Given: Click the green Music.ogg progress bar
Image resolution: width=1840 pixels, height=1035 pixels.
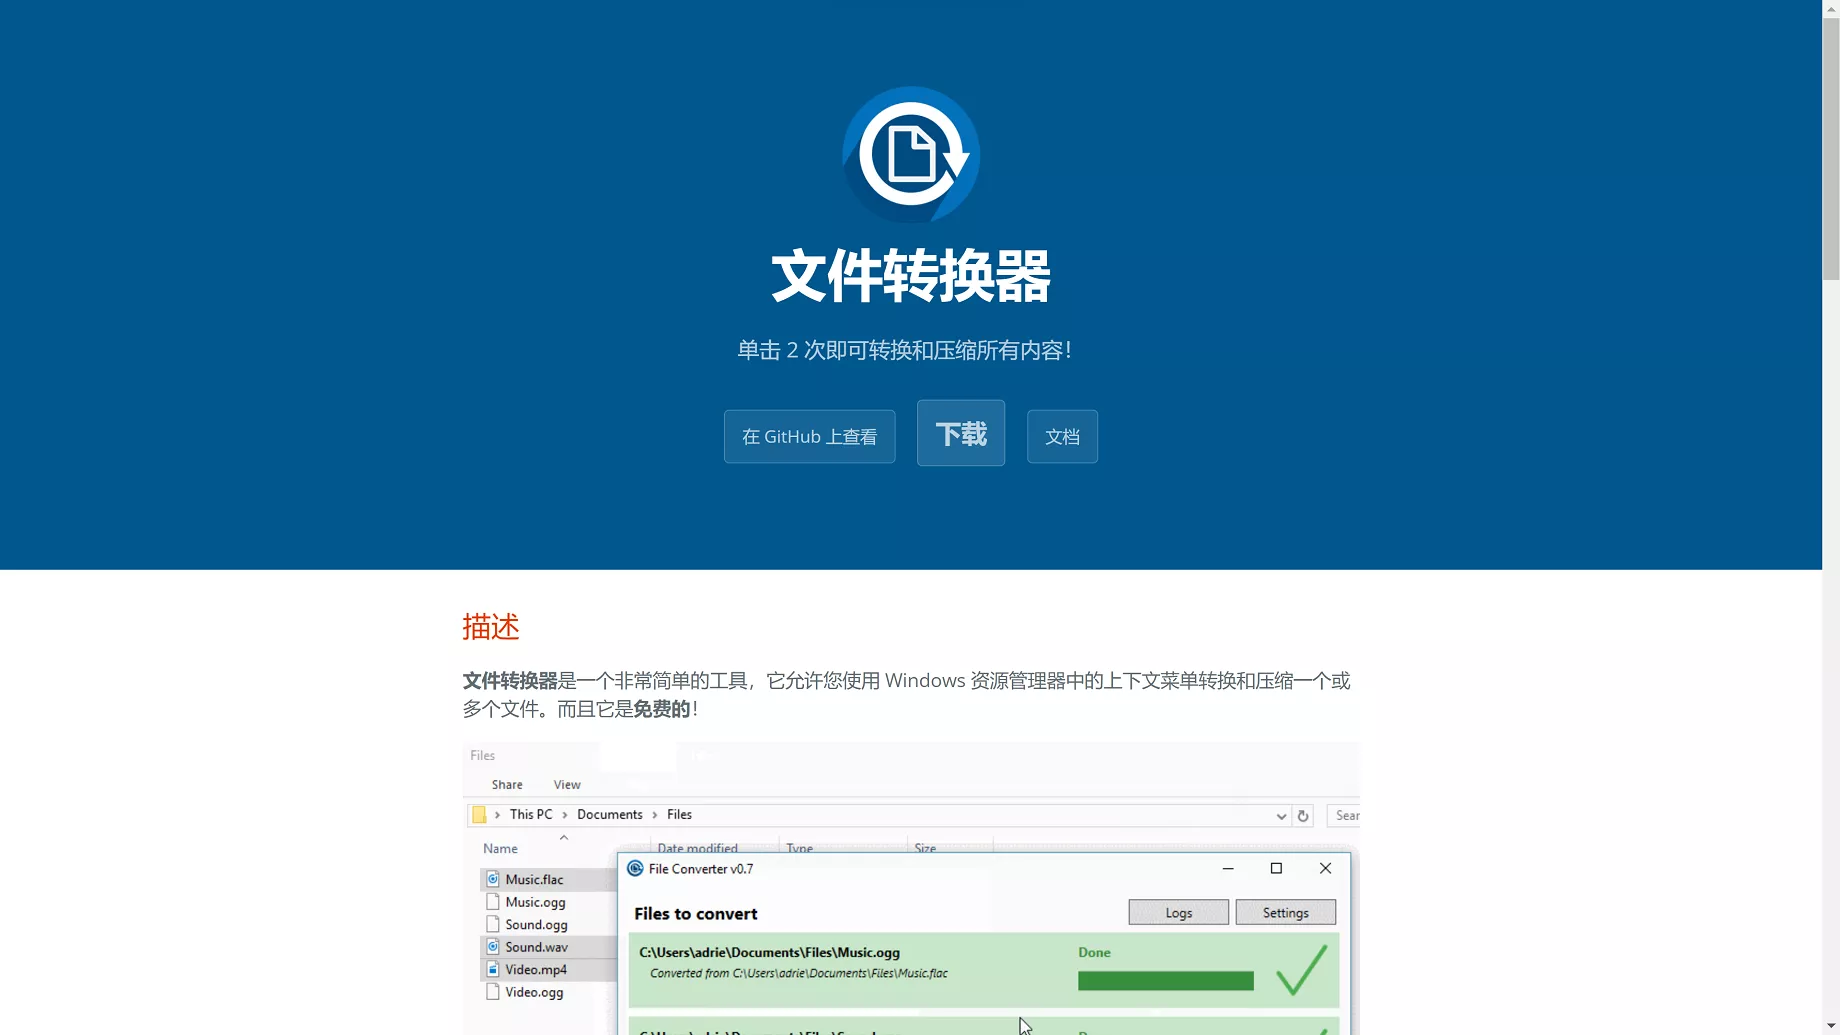Looking at the screenshot, I should (x=1165, y=981).
